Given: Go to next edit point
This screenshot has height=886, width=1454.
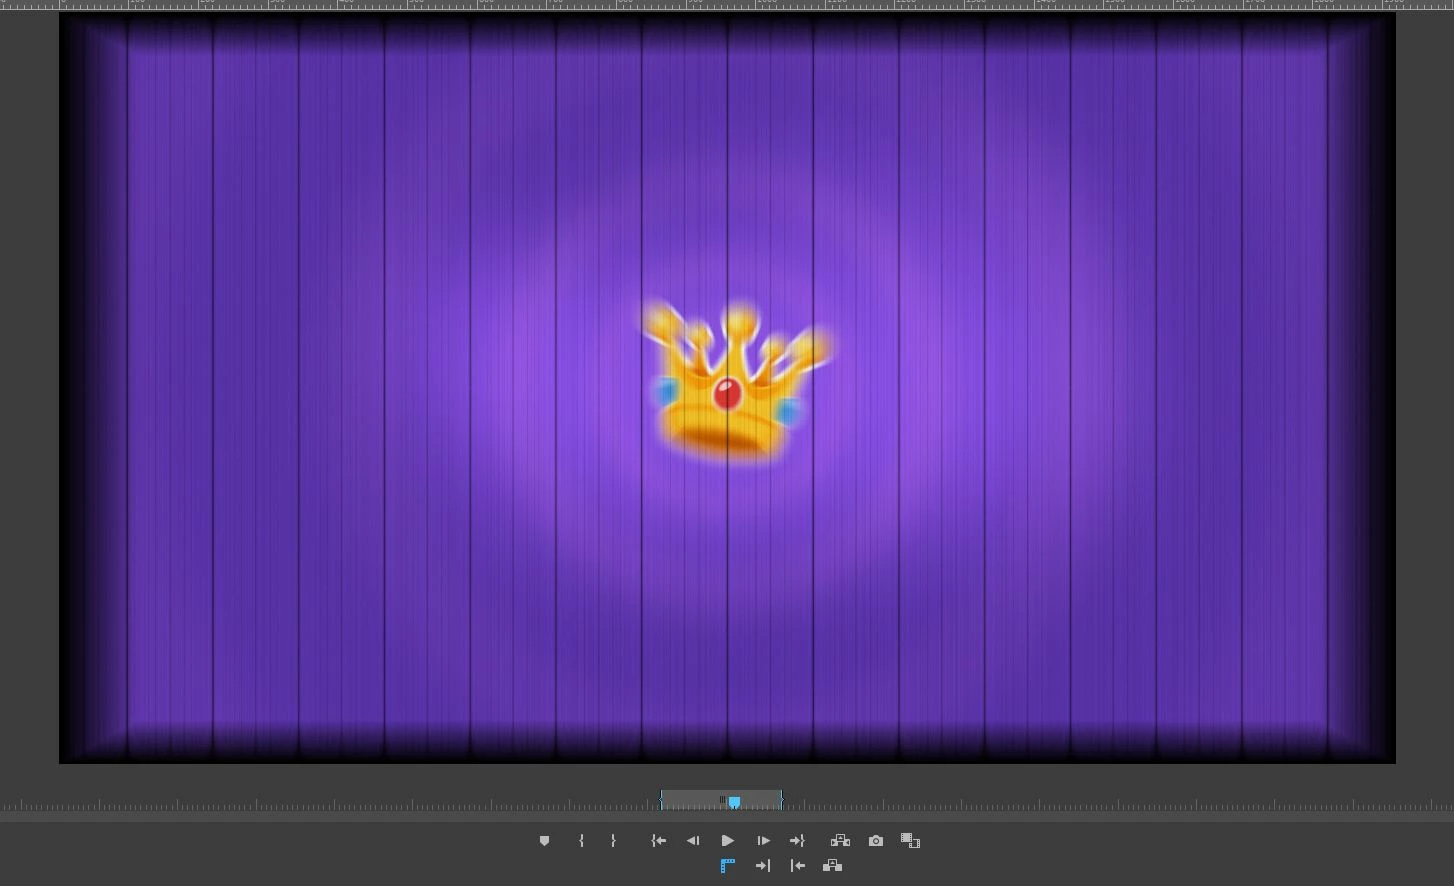Looking at the screenshot, I should click(763, 866).
